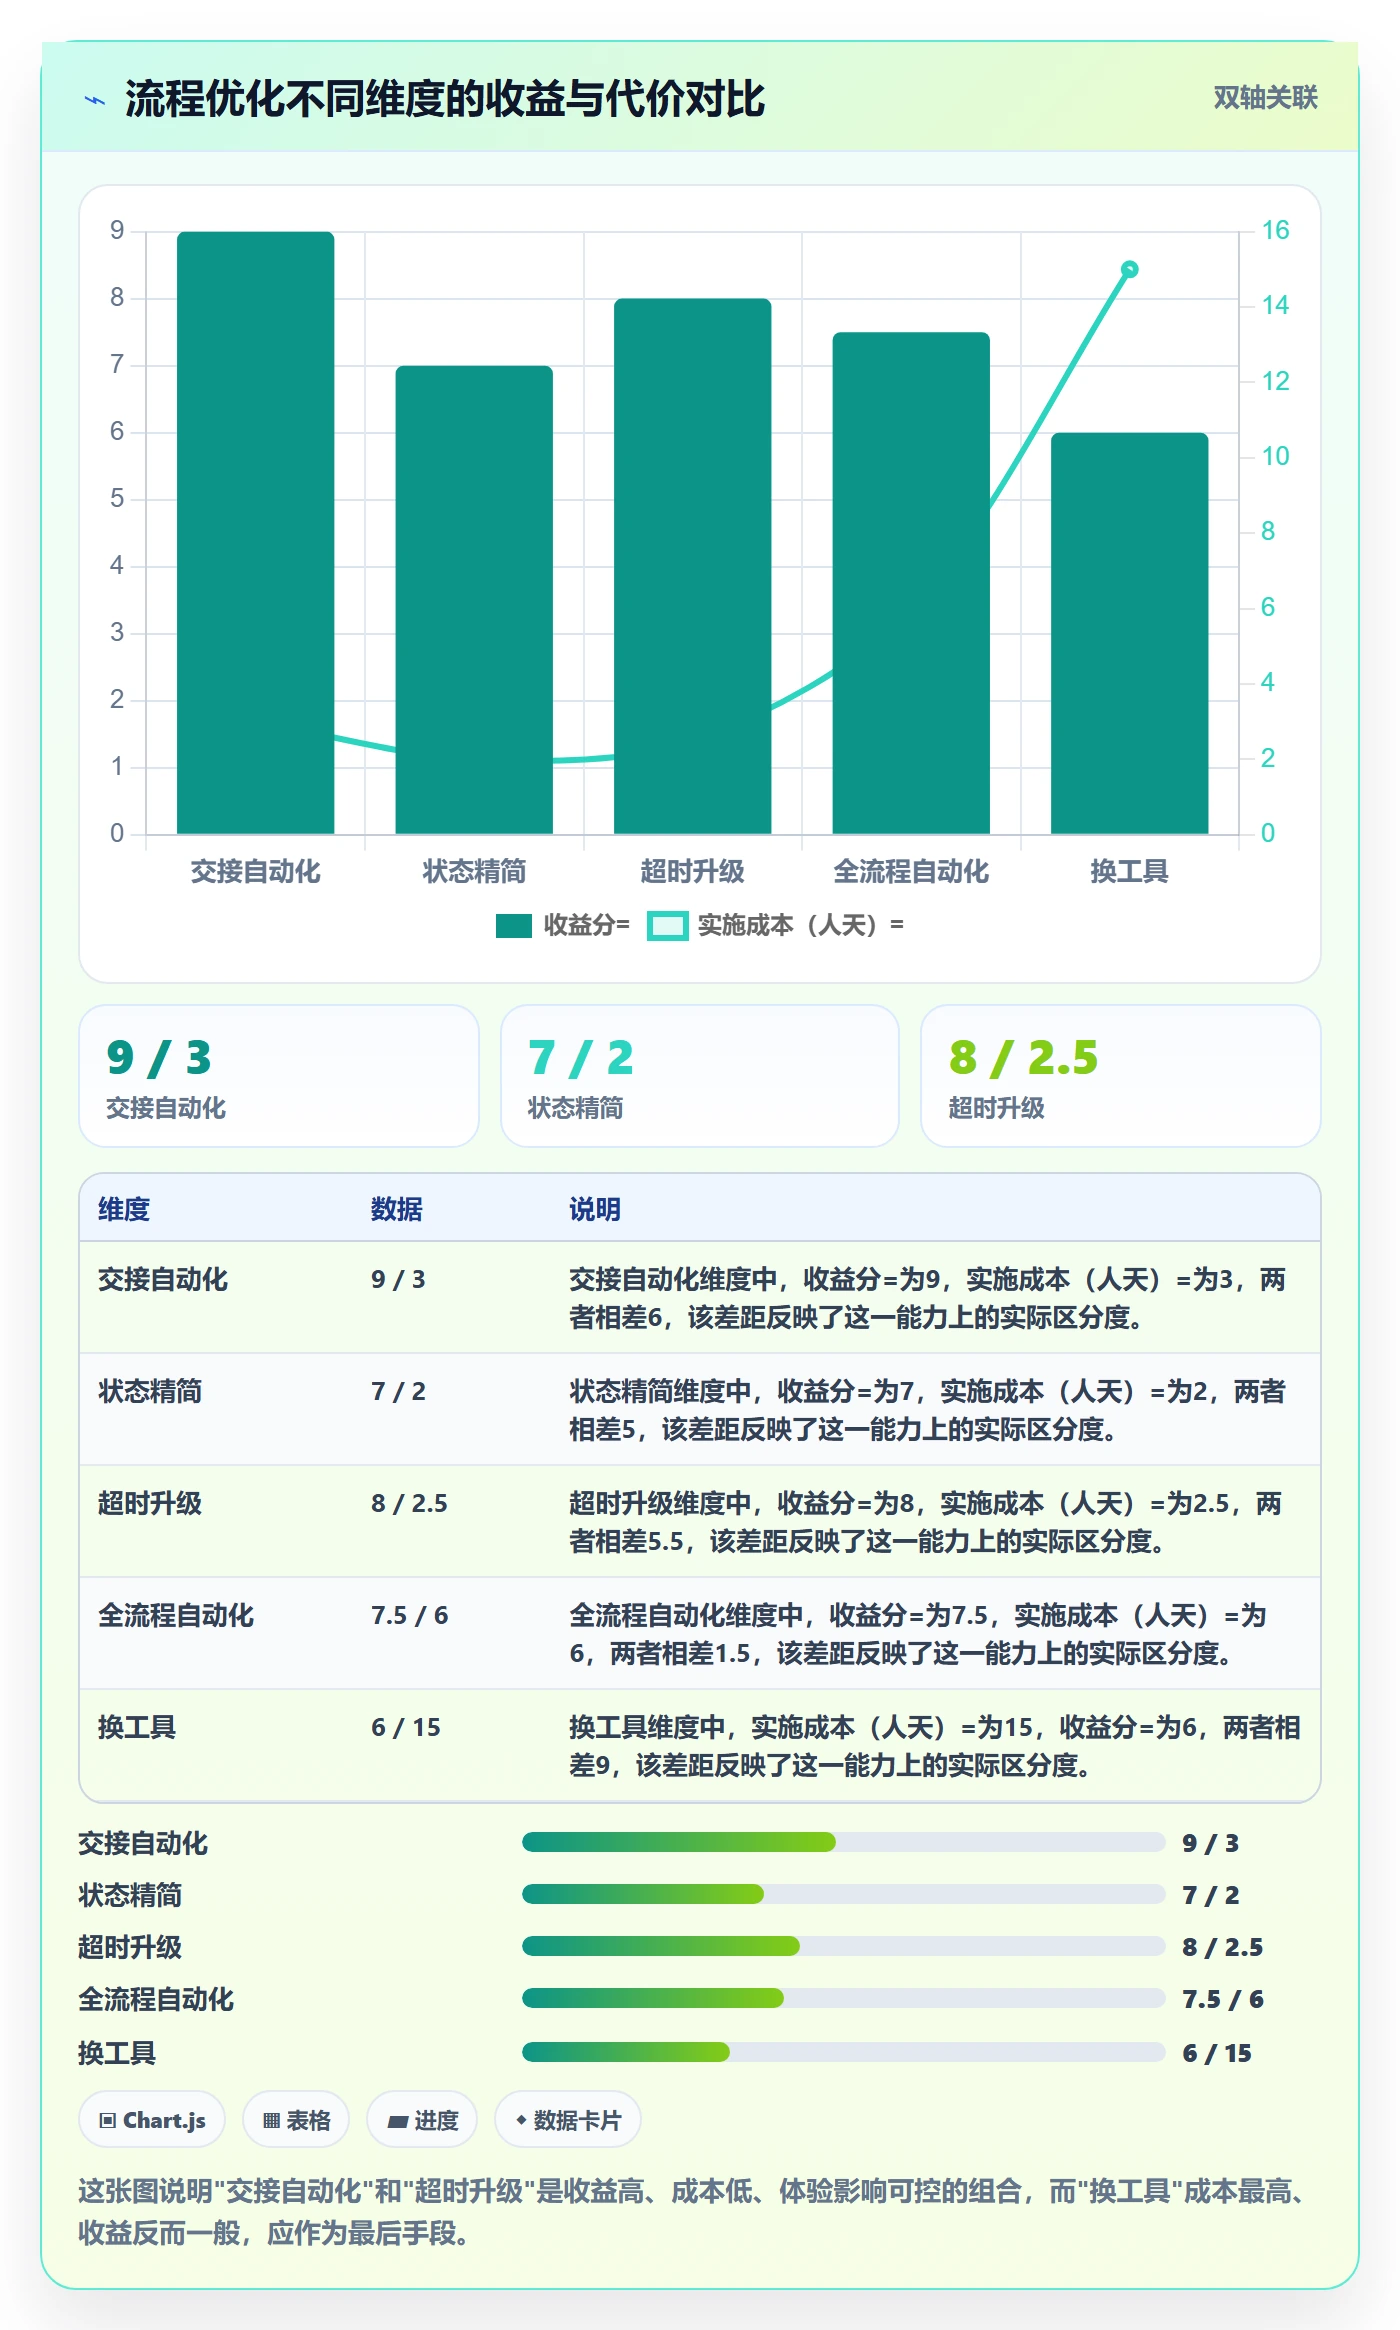
Task: Select the Chart.js tag chip
Action: click(152, 2120)
